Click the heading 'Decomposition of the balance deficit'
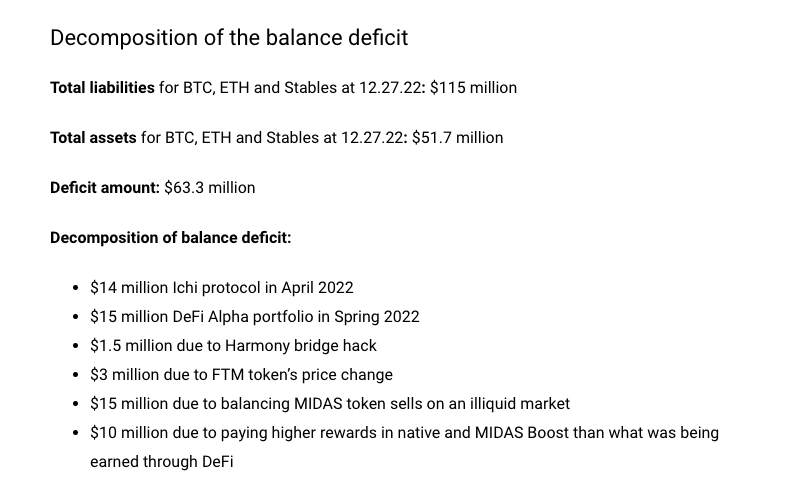 [x=229, y=38]
